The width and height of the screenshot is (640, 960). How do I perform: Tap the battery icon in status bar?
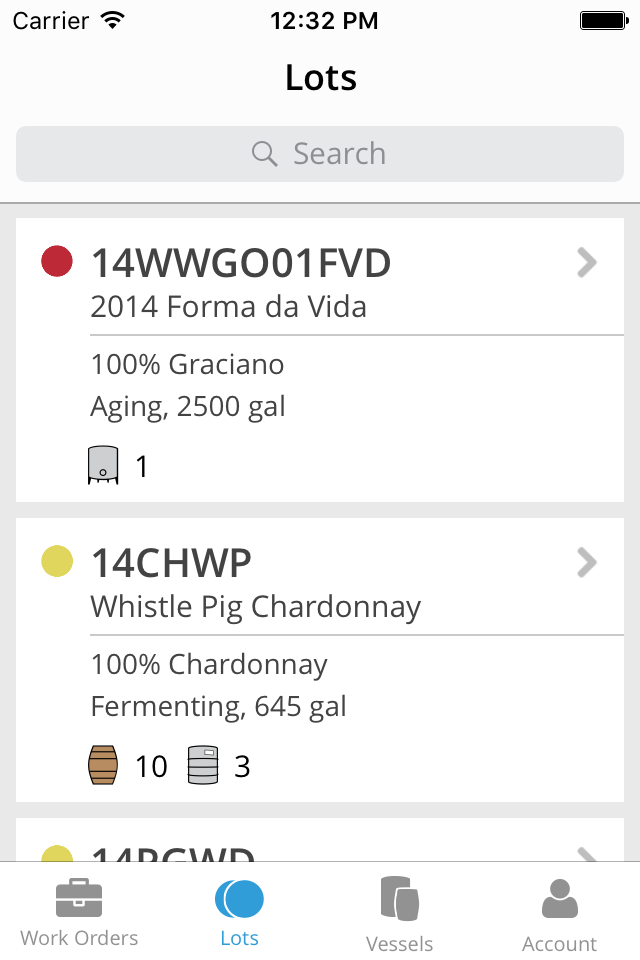[604, 21]
